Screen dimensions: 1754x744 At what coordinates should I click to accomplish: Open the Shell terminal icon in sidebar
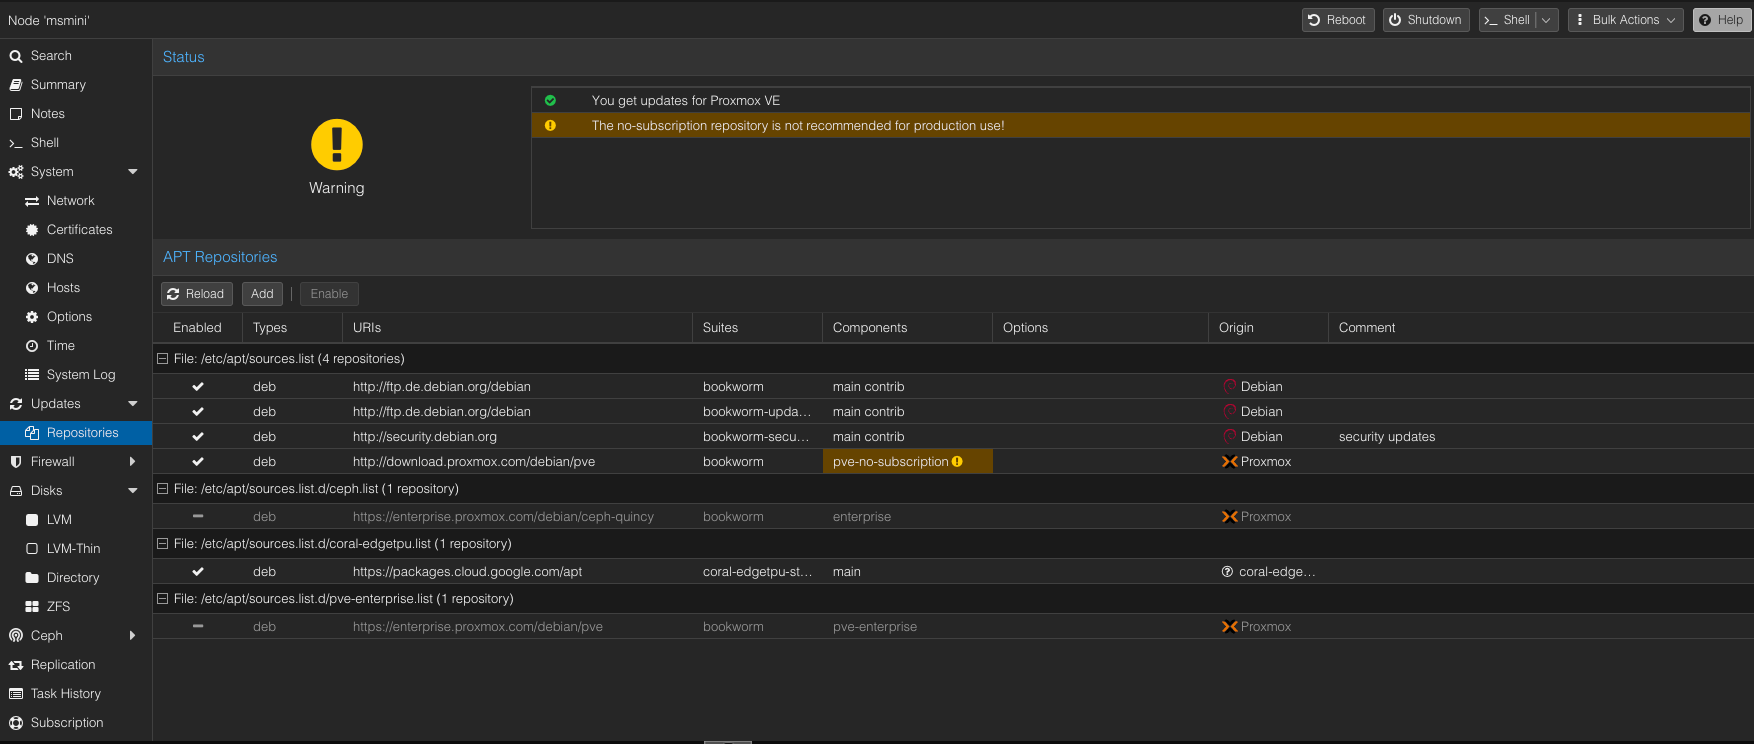pos(16,143)
